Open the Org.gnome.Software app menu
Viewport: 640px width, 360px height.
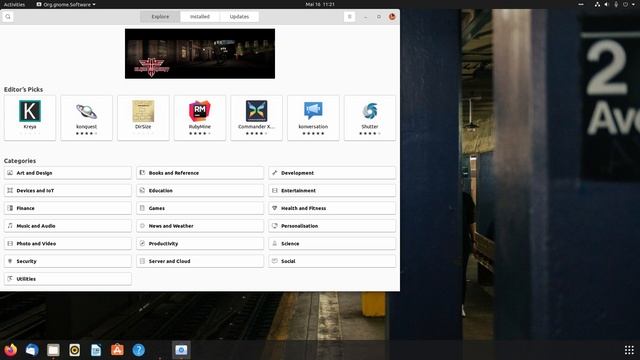(x=66, y=4)
